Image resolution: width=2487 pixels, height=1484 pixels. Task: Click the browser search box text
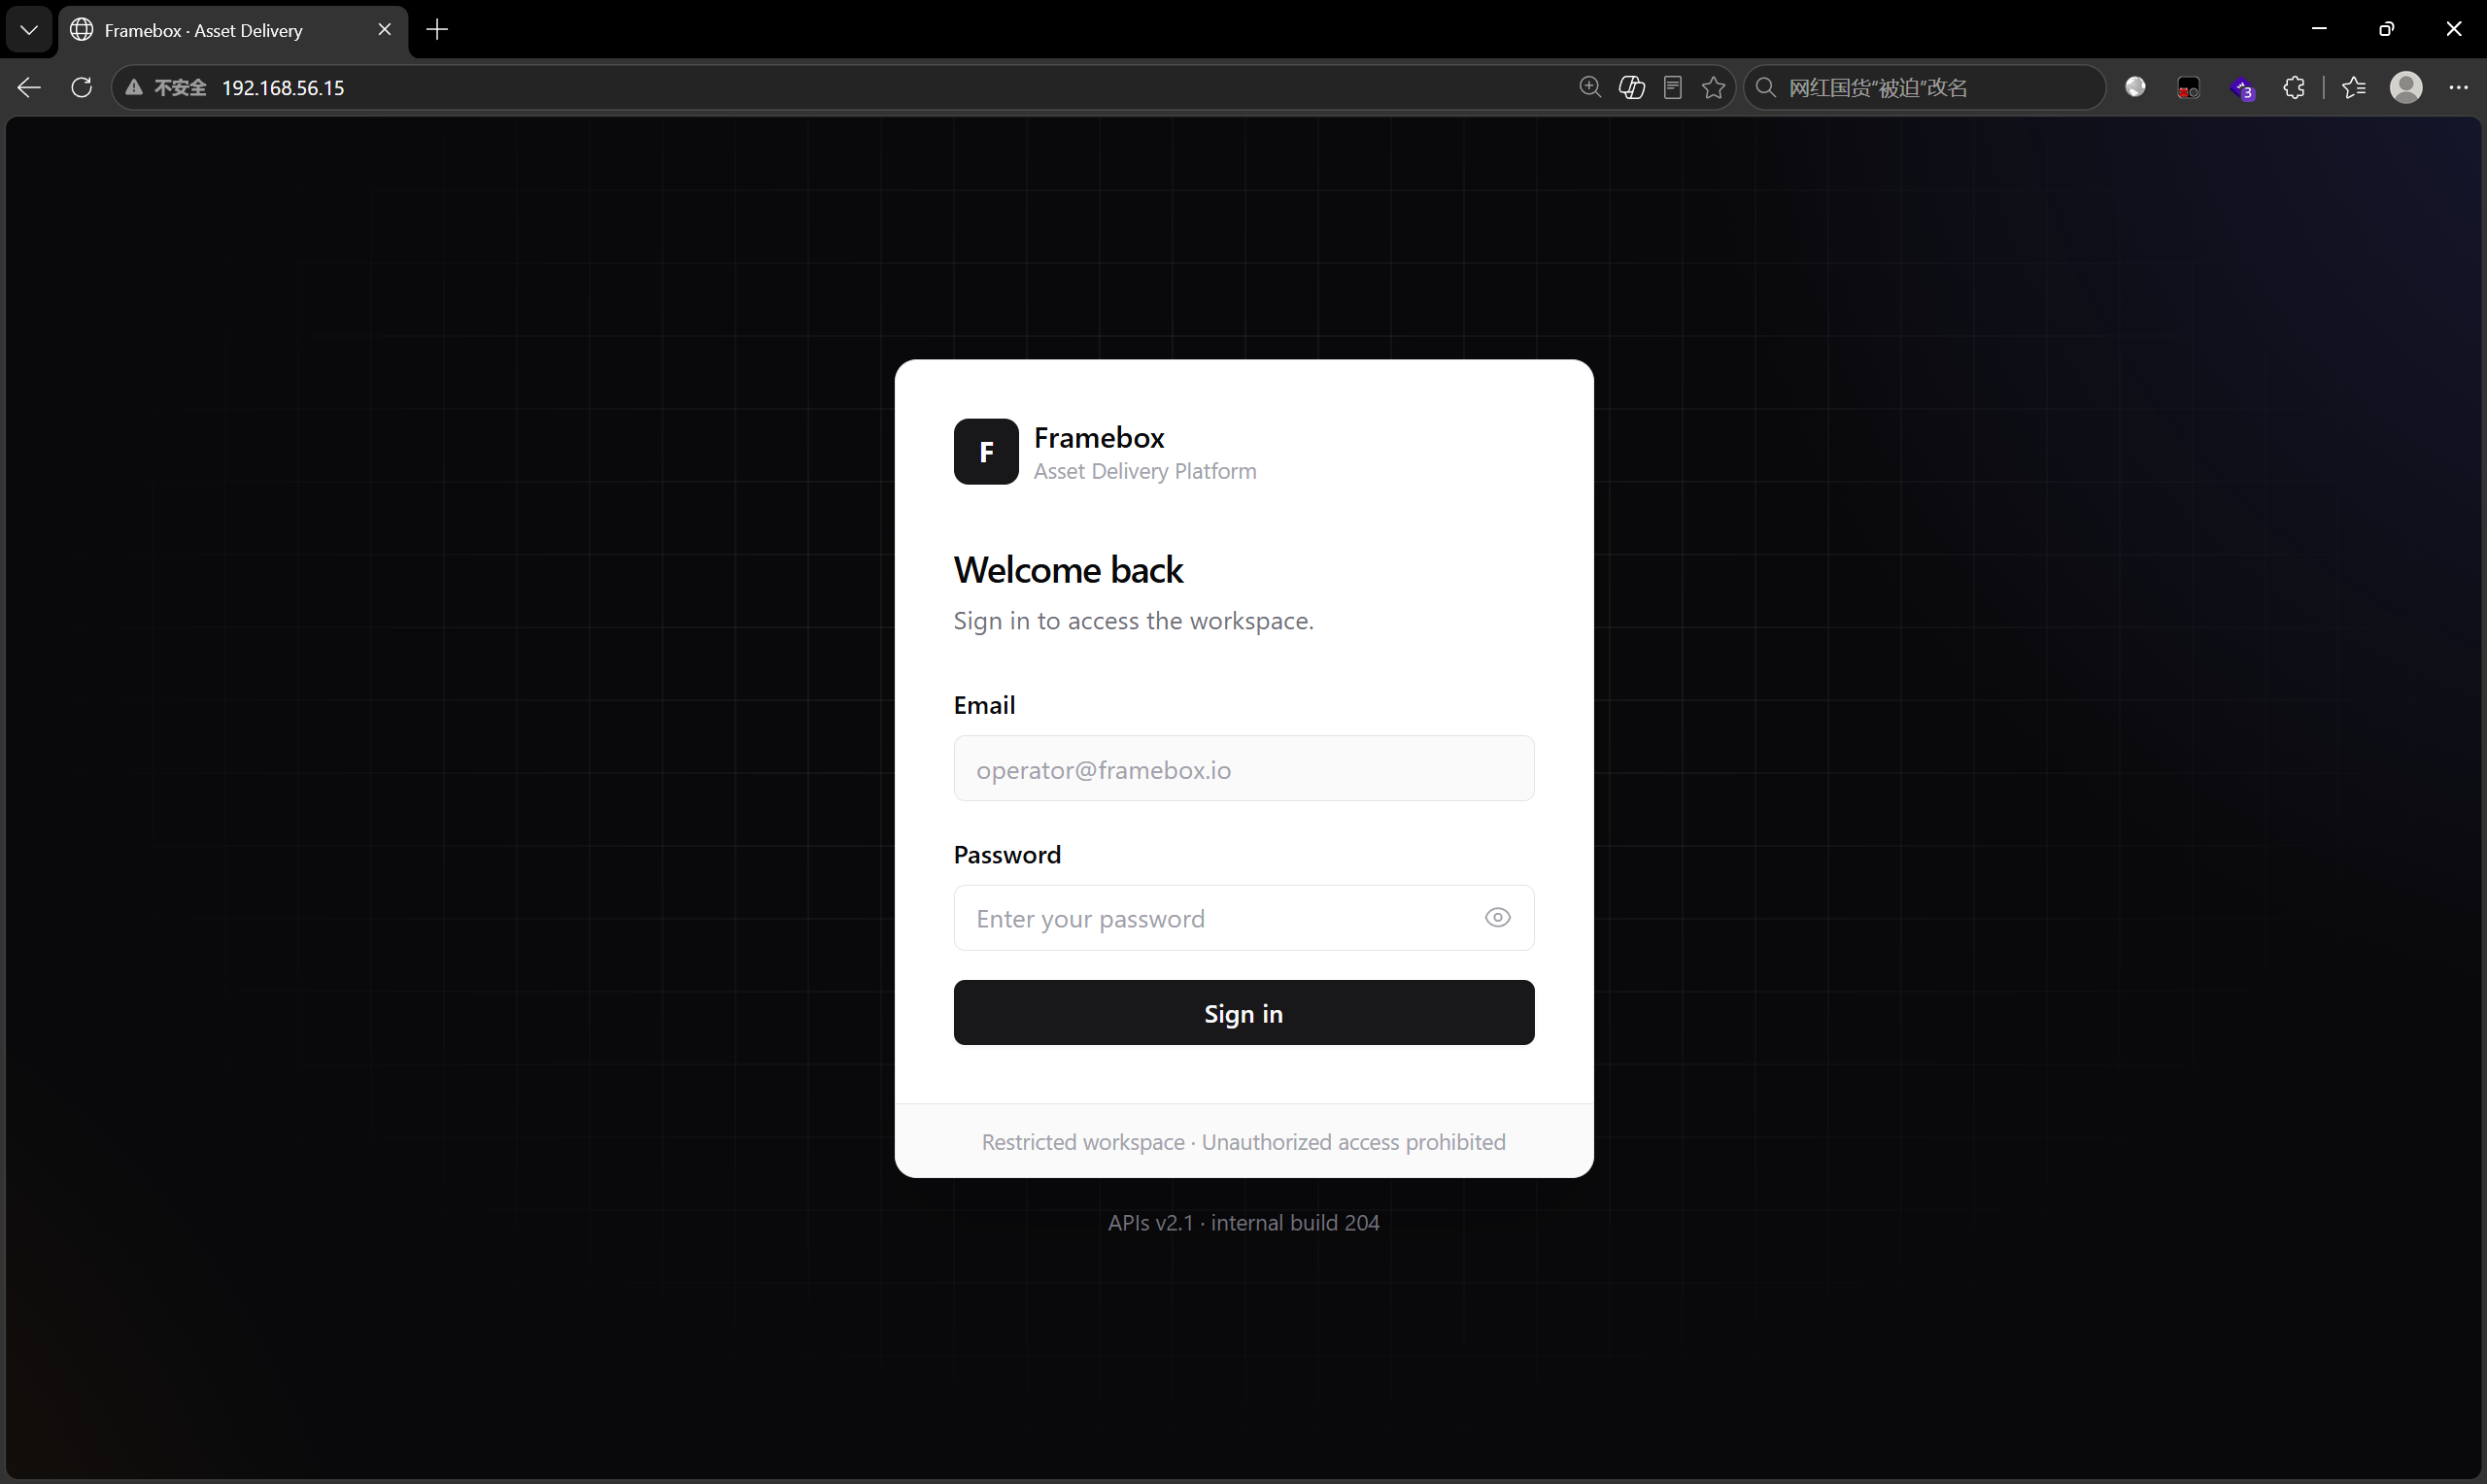(1878, 88)
